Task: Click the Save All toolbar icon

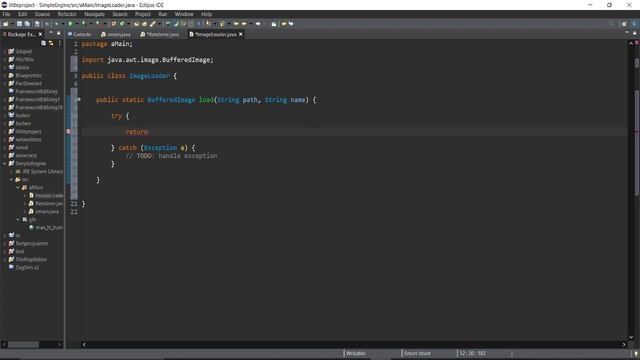Action: coord(27,24)
